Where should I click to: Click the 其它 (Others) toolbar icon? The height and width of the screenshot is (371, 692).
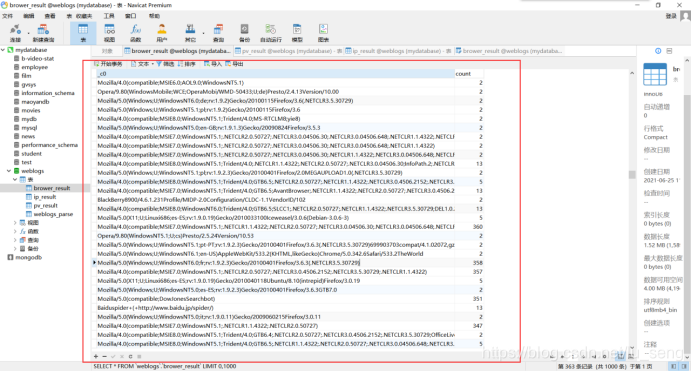tap(190, 33)
